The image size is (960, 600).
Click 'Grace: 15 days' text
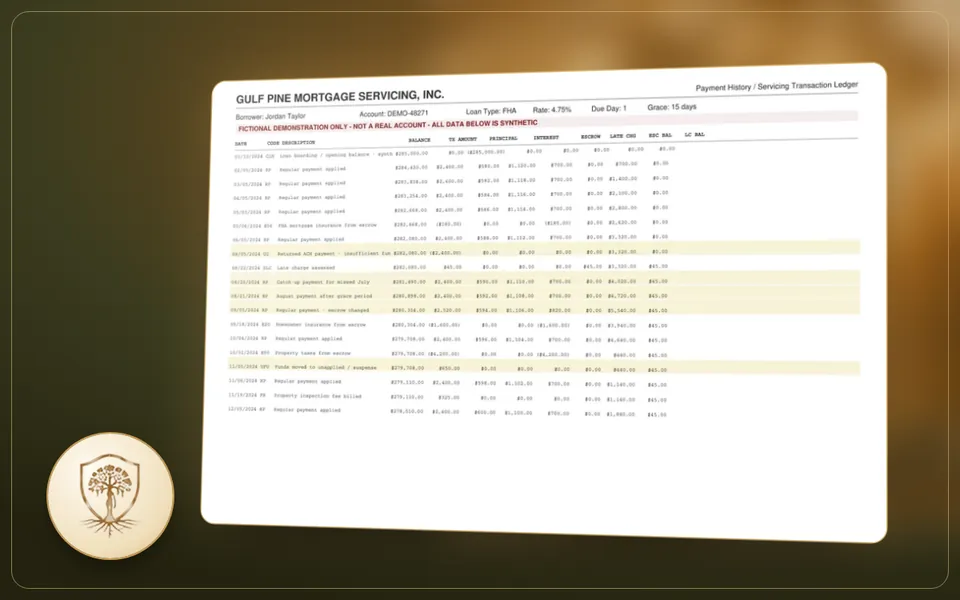click(x=672, y=107)
